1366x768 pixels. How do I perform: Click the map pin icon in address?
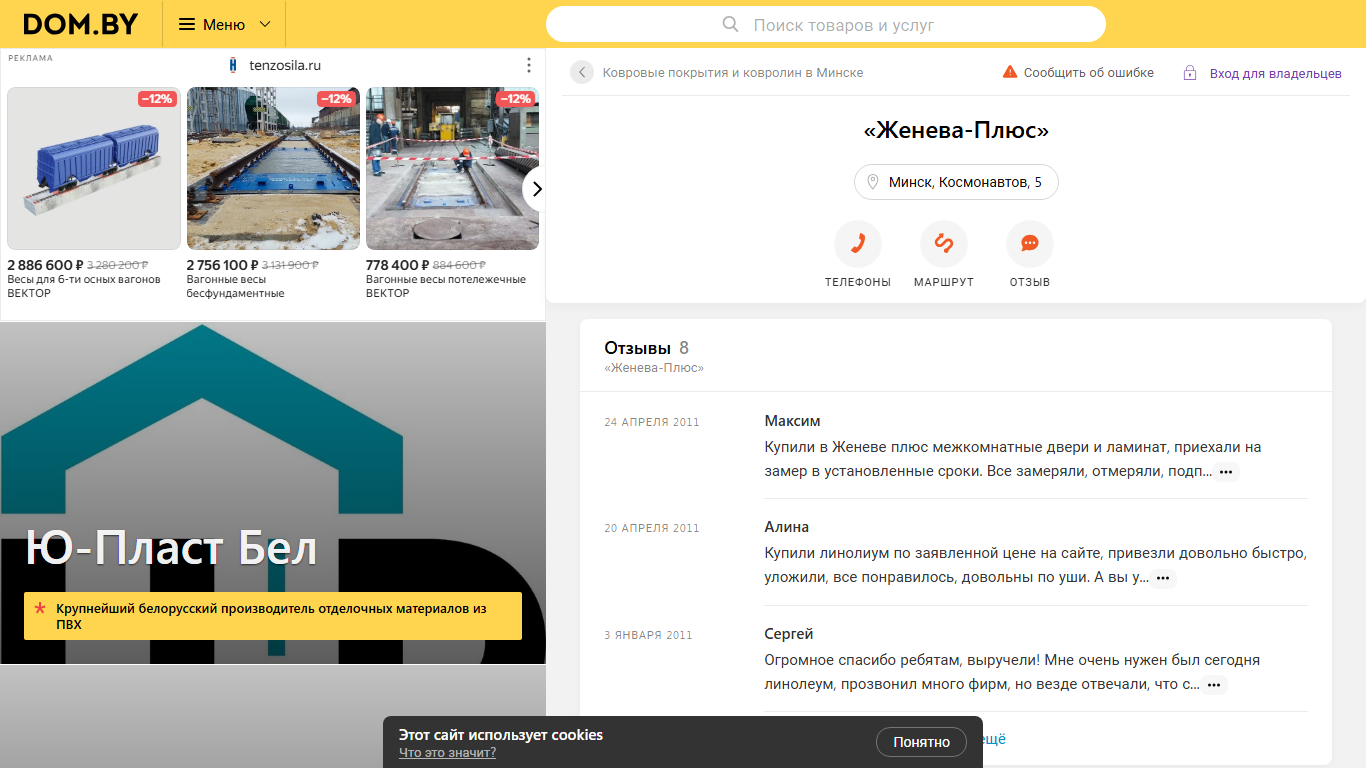pyautogui.click(x=873, y=182)
